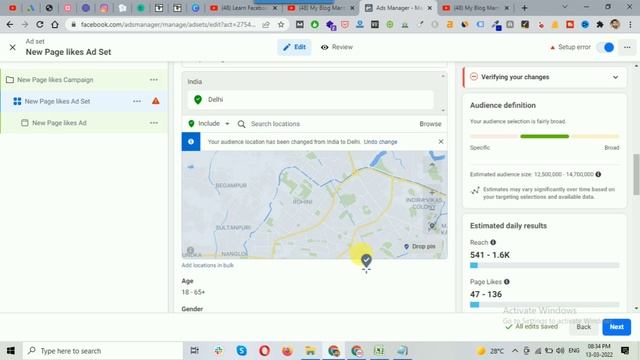Image resolution: width=640 pixels, height=360 pixels.
Task: Go back in browser
Action: click(x=10, y=25)
